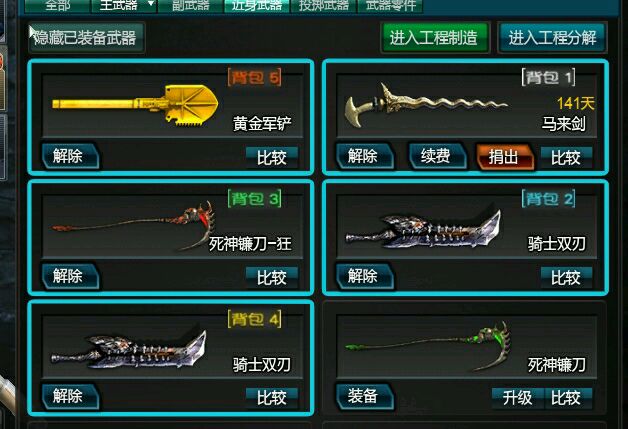This screenshot has height=429, width=628.
Task: Equip 死神镰刀 using 装备 button
Action: (x=364, y=397)
